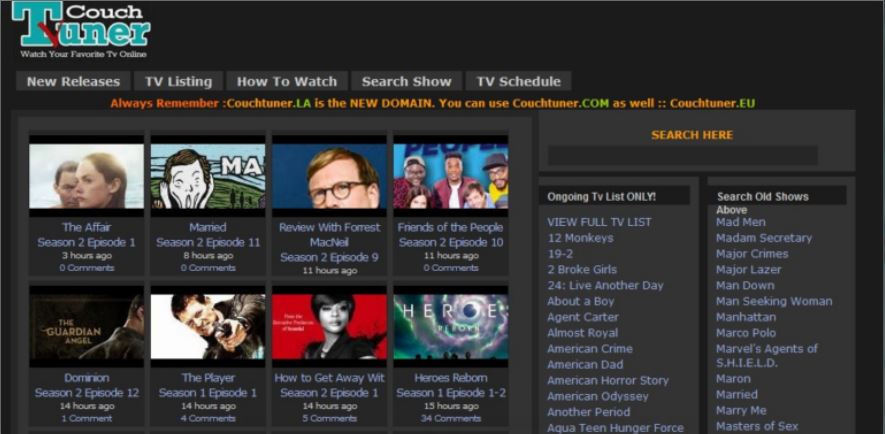Select Major Lazer show

[x=748, y=269]
